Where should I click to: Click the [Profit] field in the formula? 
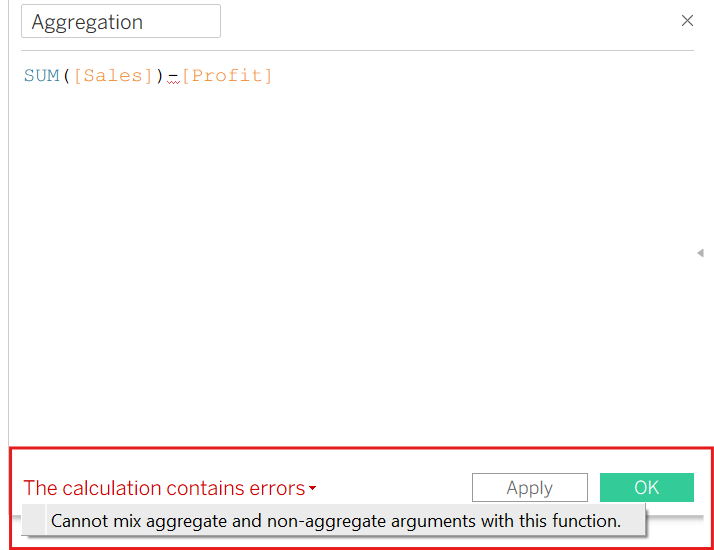(x=227, y=76)
